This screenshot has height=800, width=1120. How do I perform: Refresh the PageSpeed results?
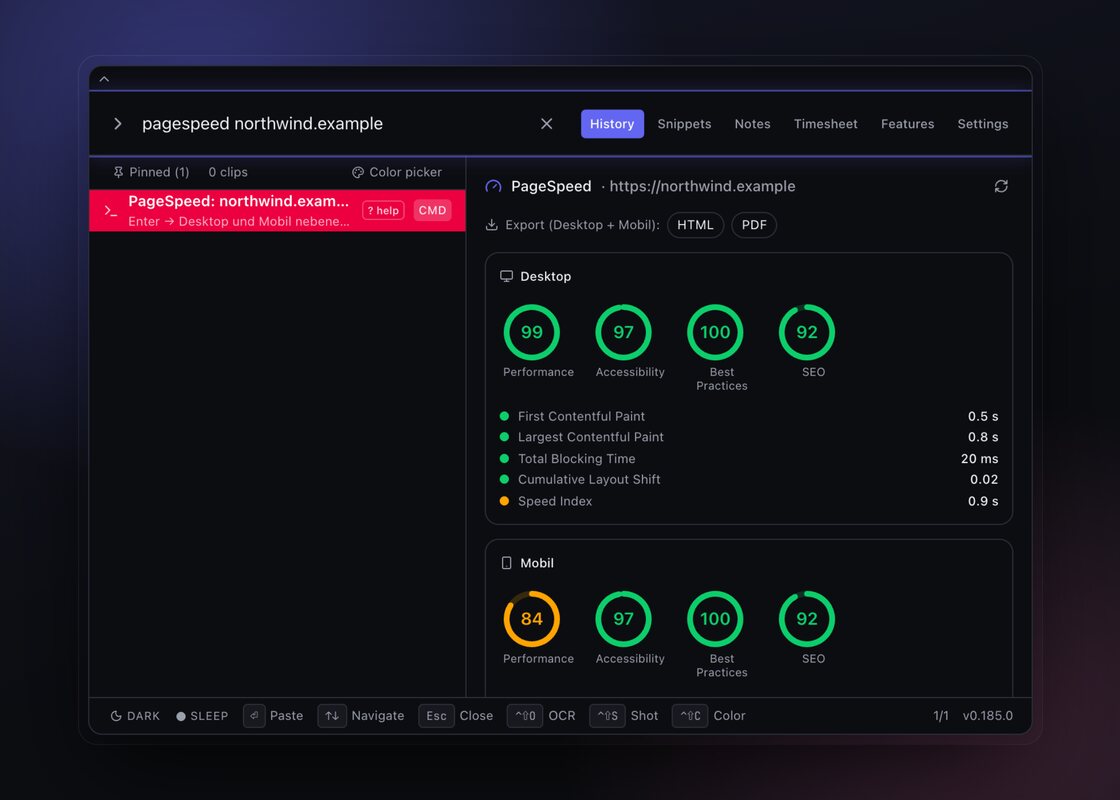coord(1001,186)
